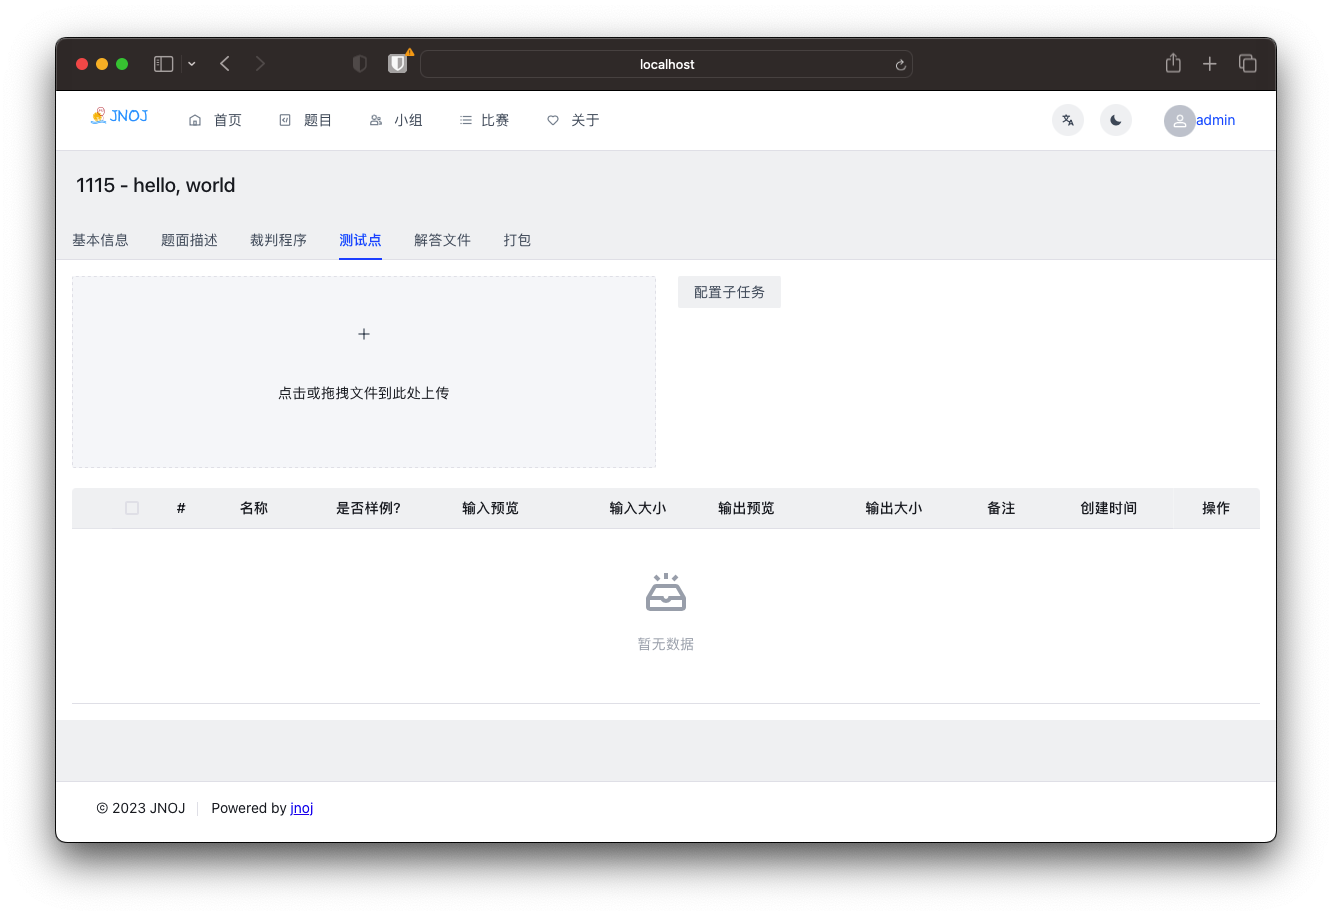Go forward with Safari forward arrow
1332x916 pixels.
260,64
